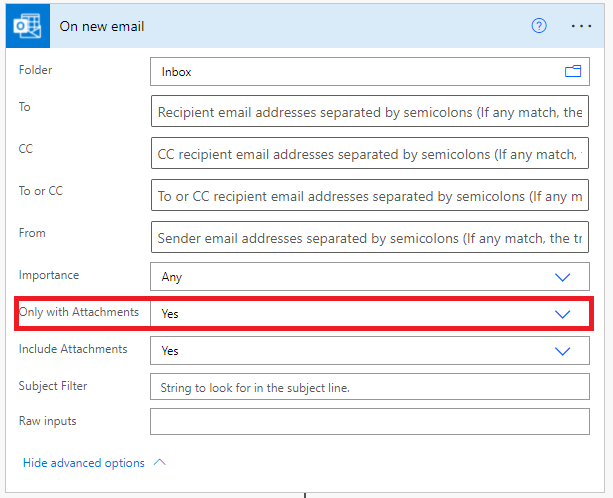Viewport: 613px width, 498px height.
Task: Click the Yes value in Include Attachments
Action: [x=170, y=351]
